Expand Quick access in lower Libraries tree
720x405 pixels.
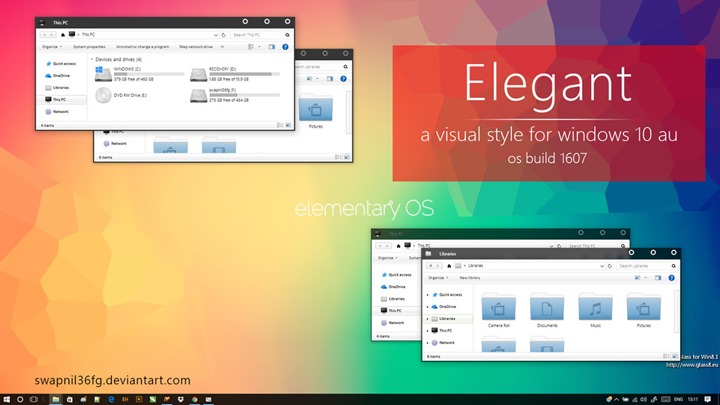(x=428, y=295)
